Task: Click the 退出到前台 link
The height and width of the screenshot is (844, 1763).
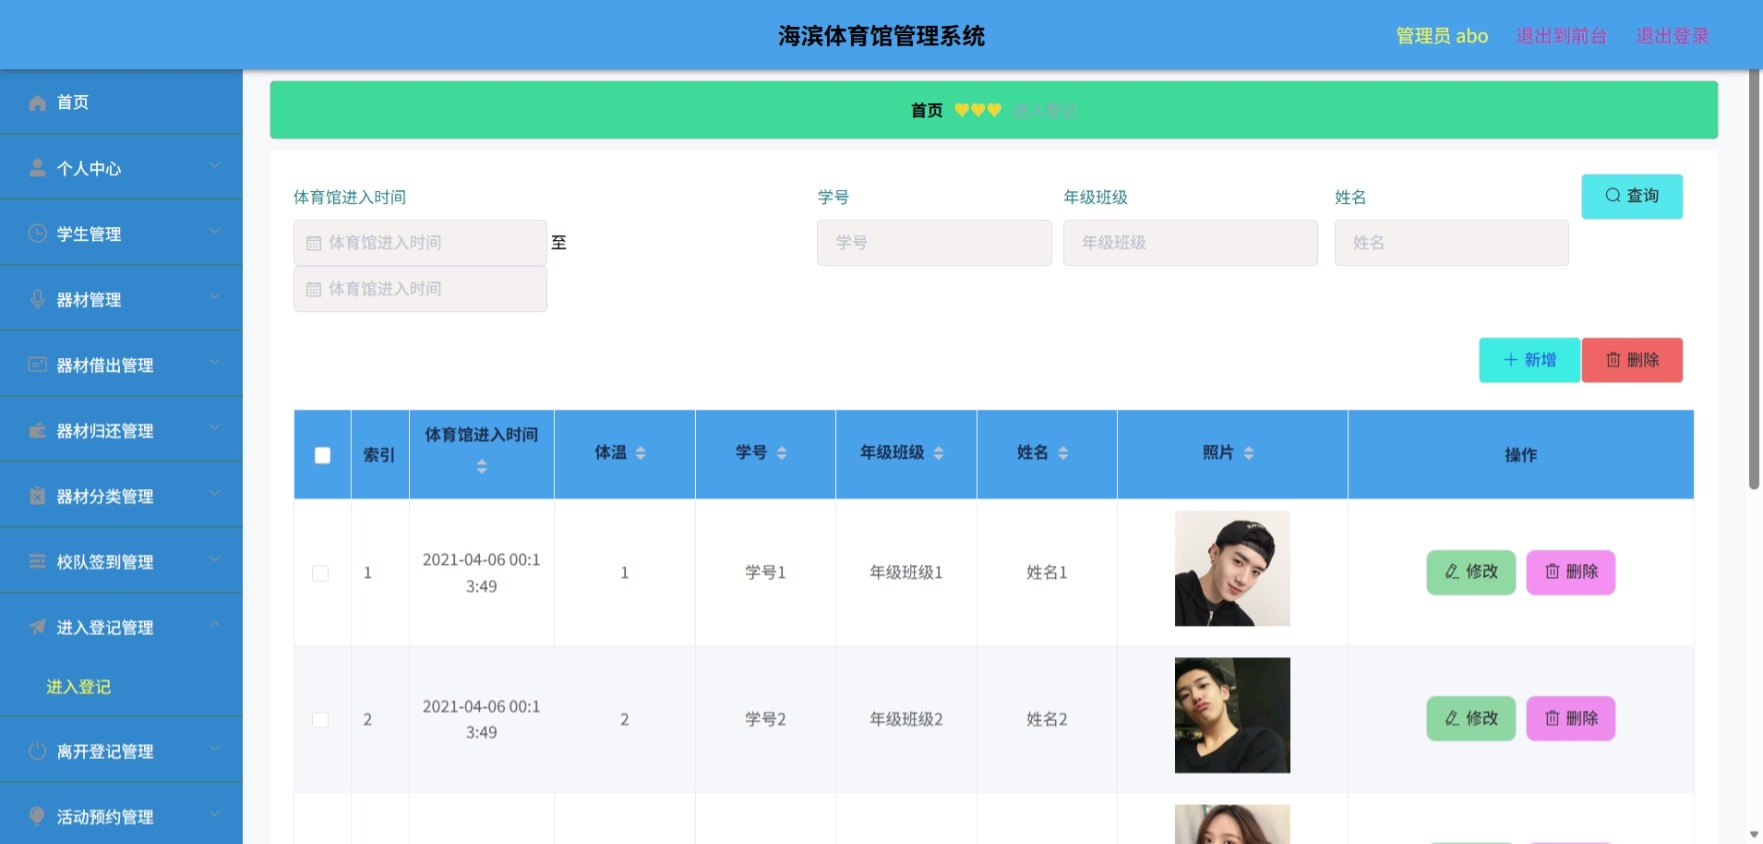Action: pyautogui.click(x=1561, y=36)
